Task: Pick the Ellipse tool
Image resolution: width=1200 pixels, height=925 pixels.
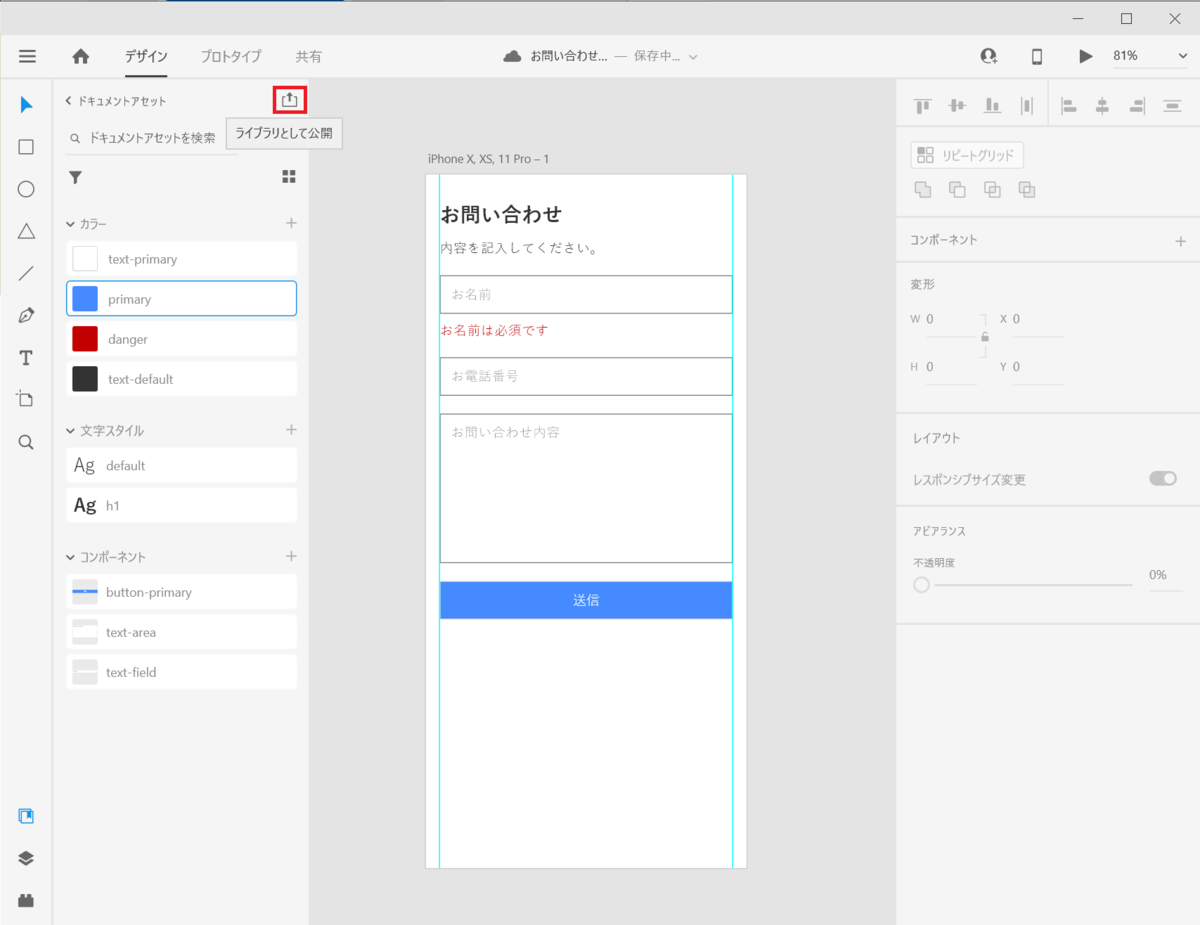Action: (27, 189)
